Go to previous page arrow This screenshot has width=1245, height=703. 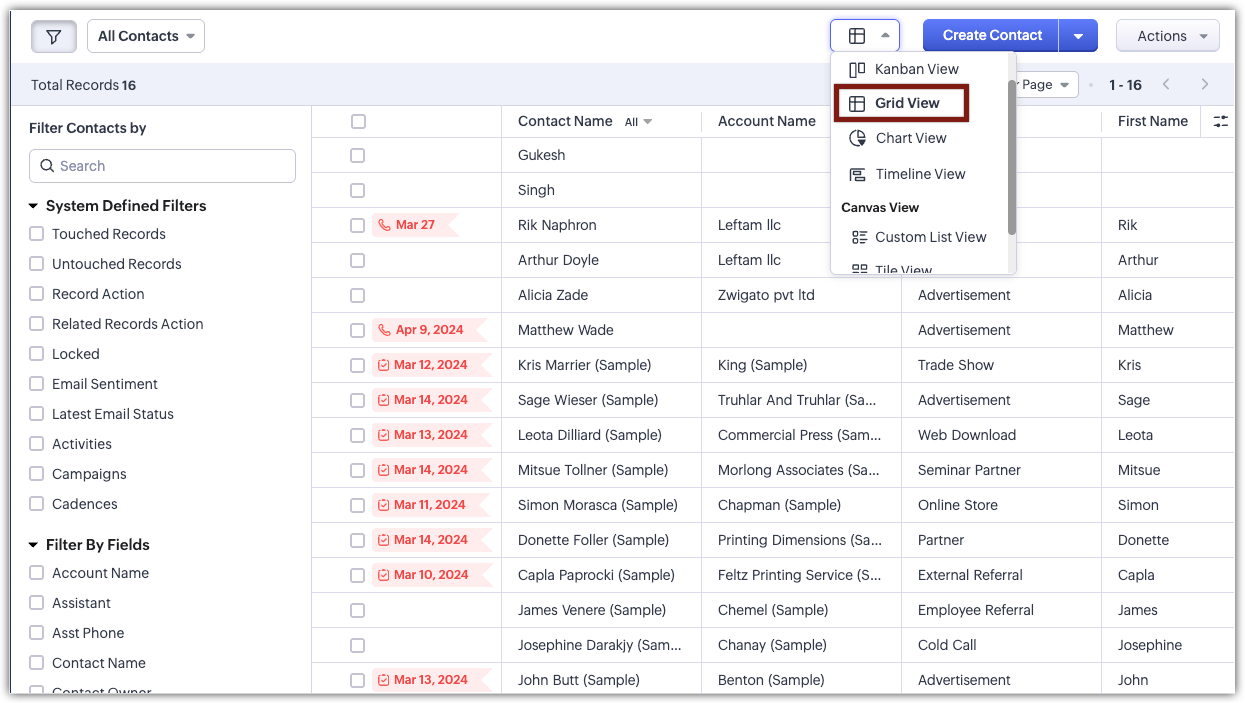(1166, 85)
